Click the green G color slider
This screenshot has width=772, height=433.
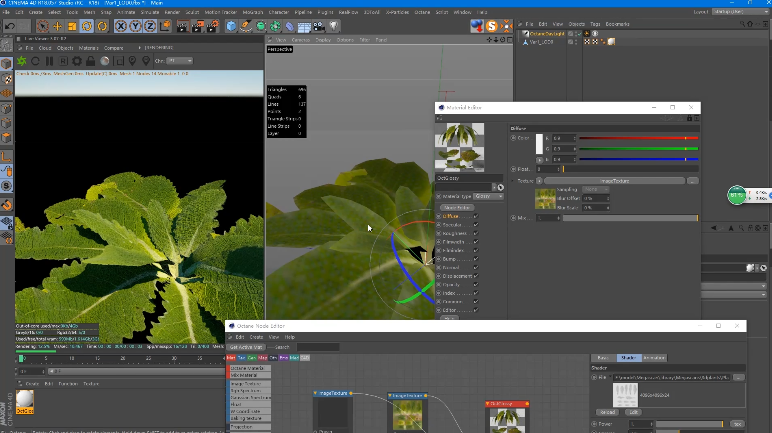[x=639, y=149]
